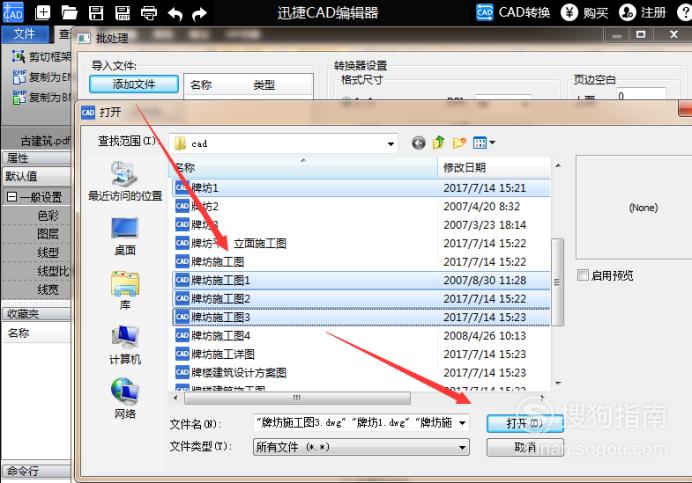692x483 pixels.
Task: Select file 牌坊施工详图
Action: [361, 354]
